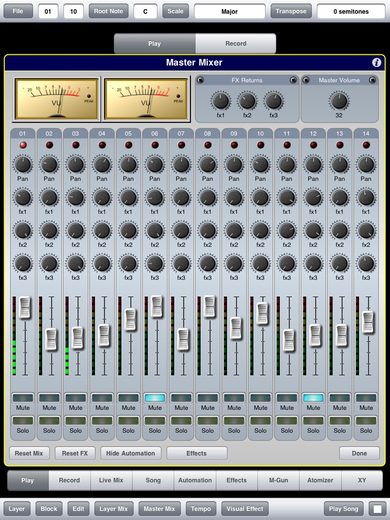The height and width of the screenshot is (520, 390).
Task: Turn the fx3 knob on channel 02
Action: pos(49,263)
